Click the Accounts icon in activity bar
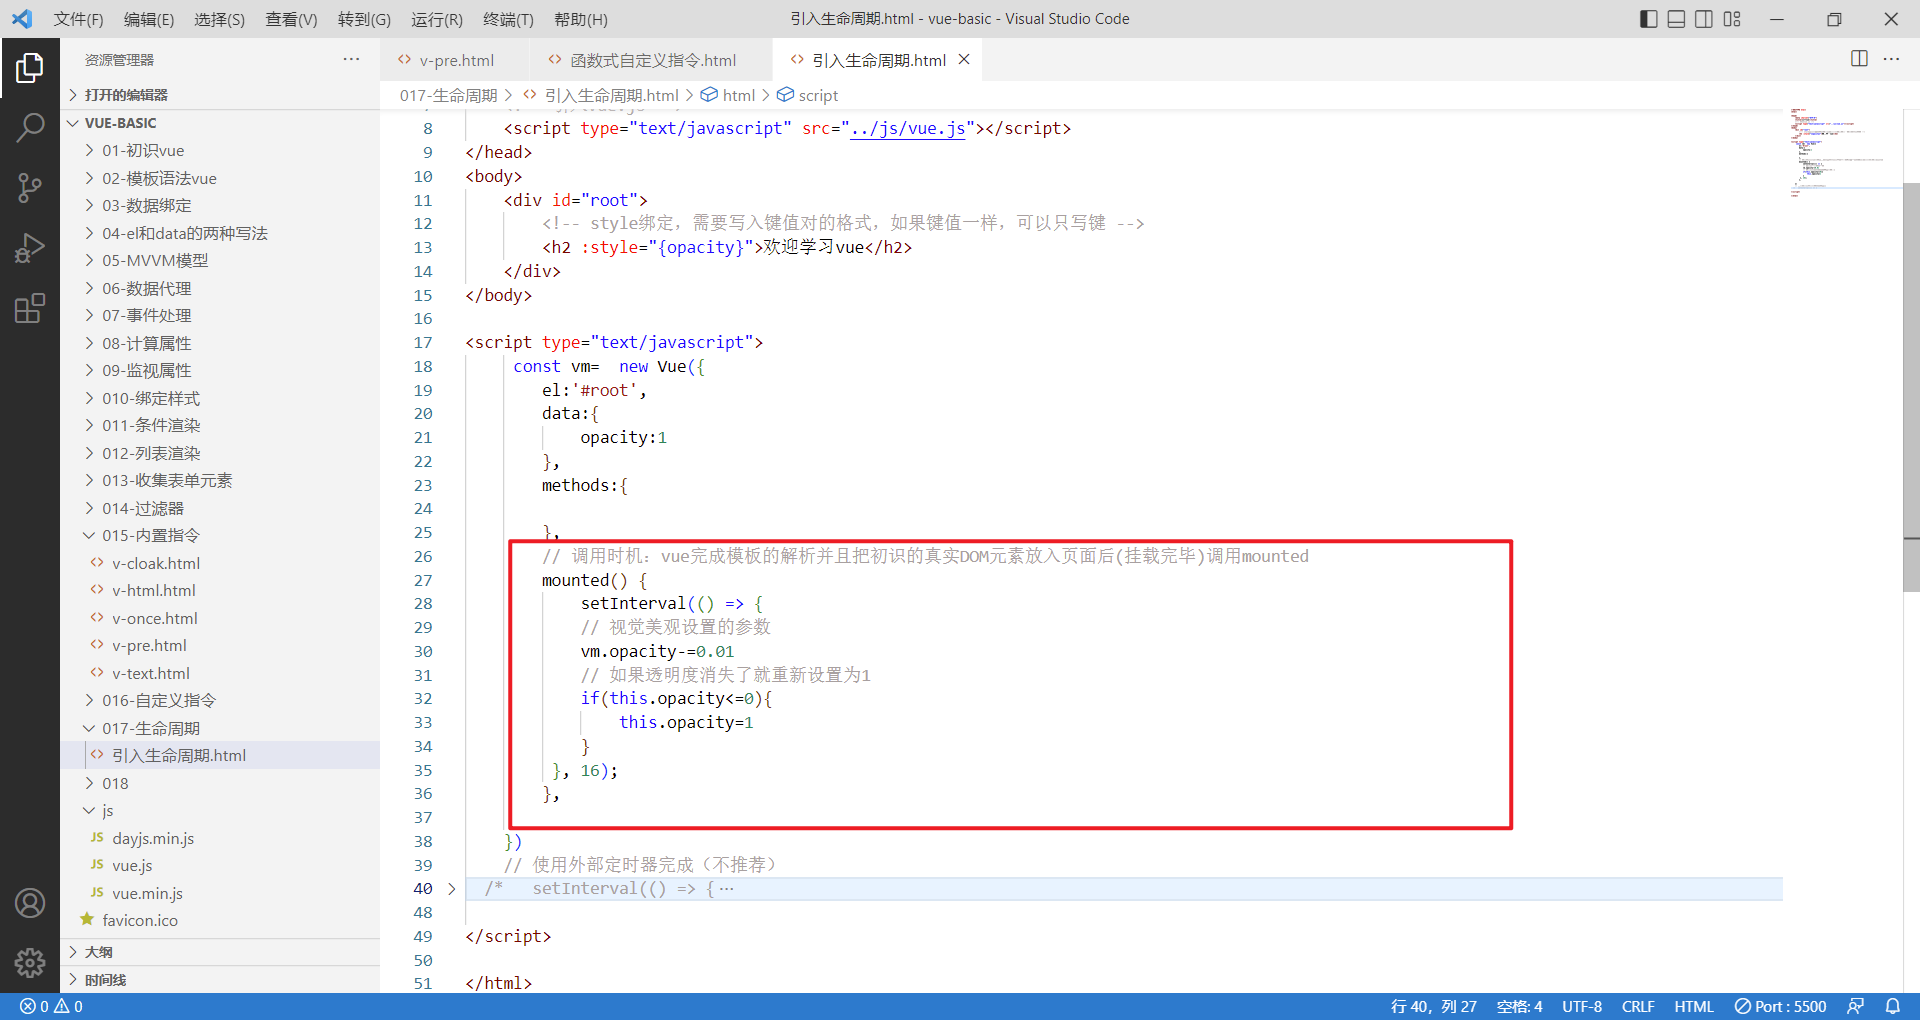Image resolution: width=1920 pixels, height=1020 pixels. coord(30,902)
